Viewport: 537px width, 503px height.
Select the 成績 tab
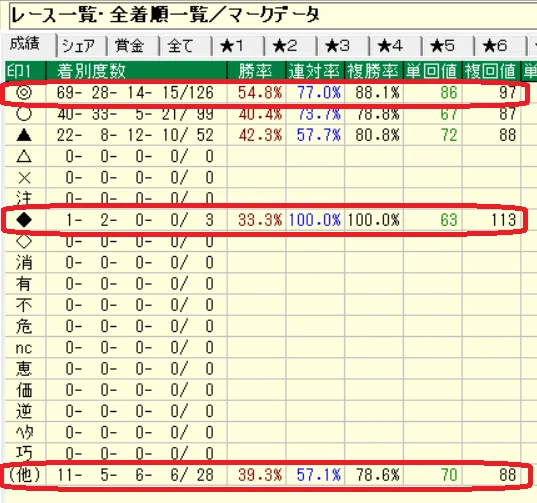29,45
